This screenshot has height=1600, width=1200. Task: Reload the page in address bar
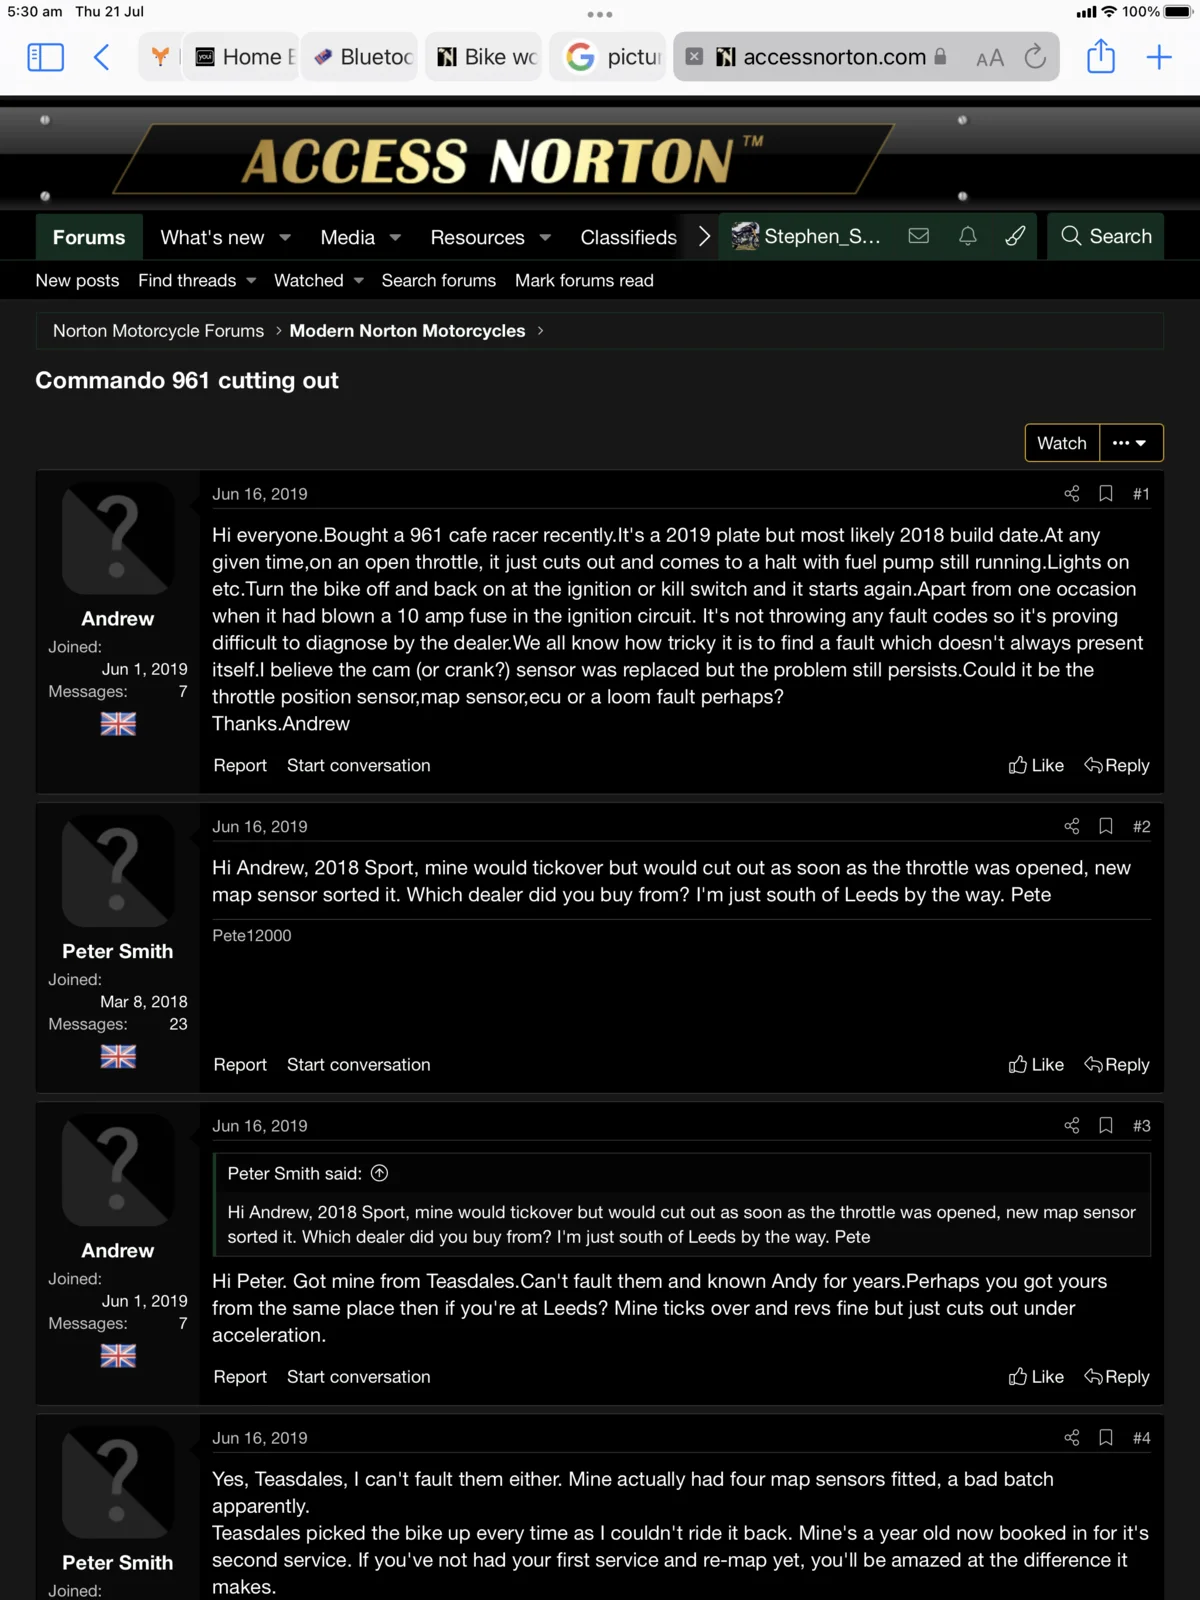[x=1035, y=57]
